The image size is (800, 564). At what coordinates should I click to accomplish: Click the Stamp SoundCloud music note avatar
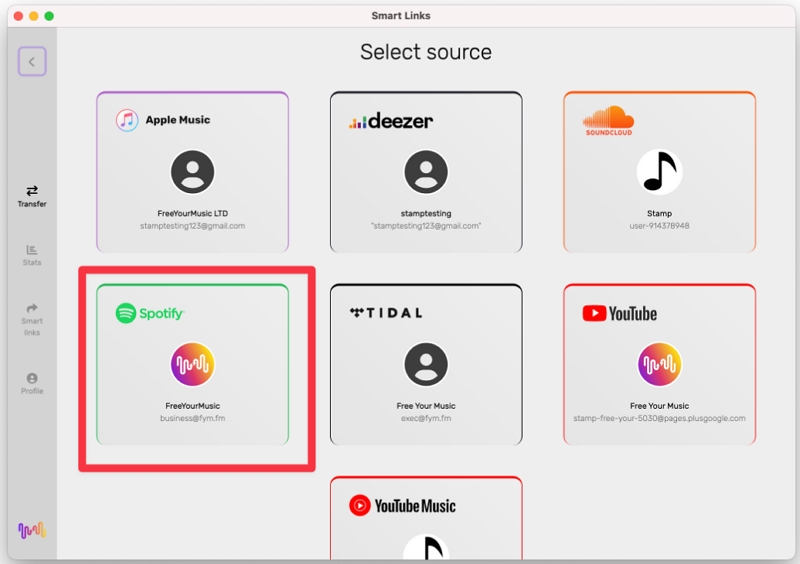click(x=659, y=172)
